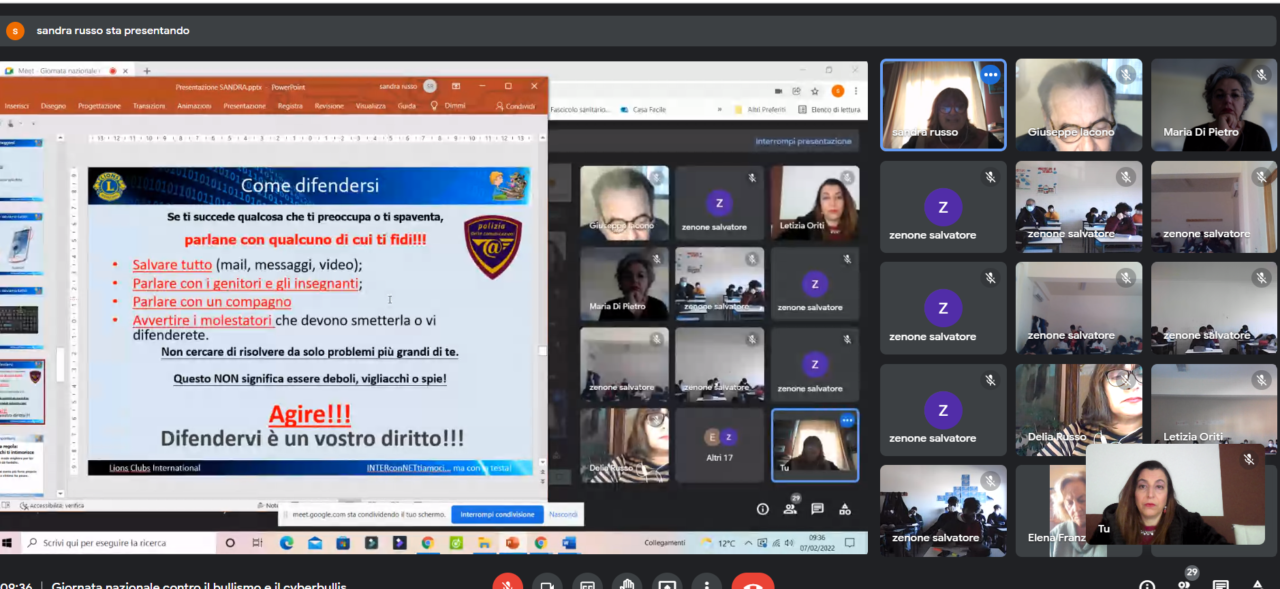Open Fascicolo sanitario bookmark
The image size is (1280, 589).
580,109
